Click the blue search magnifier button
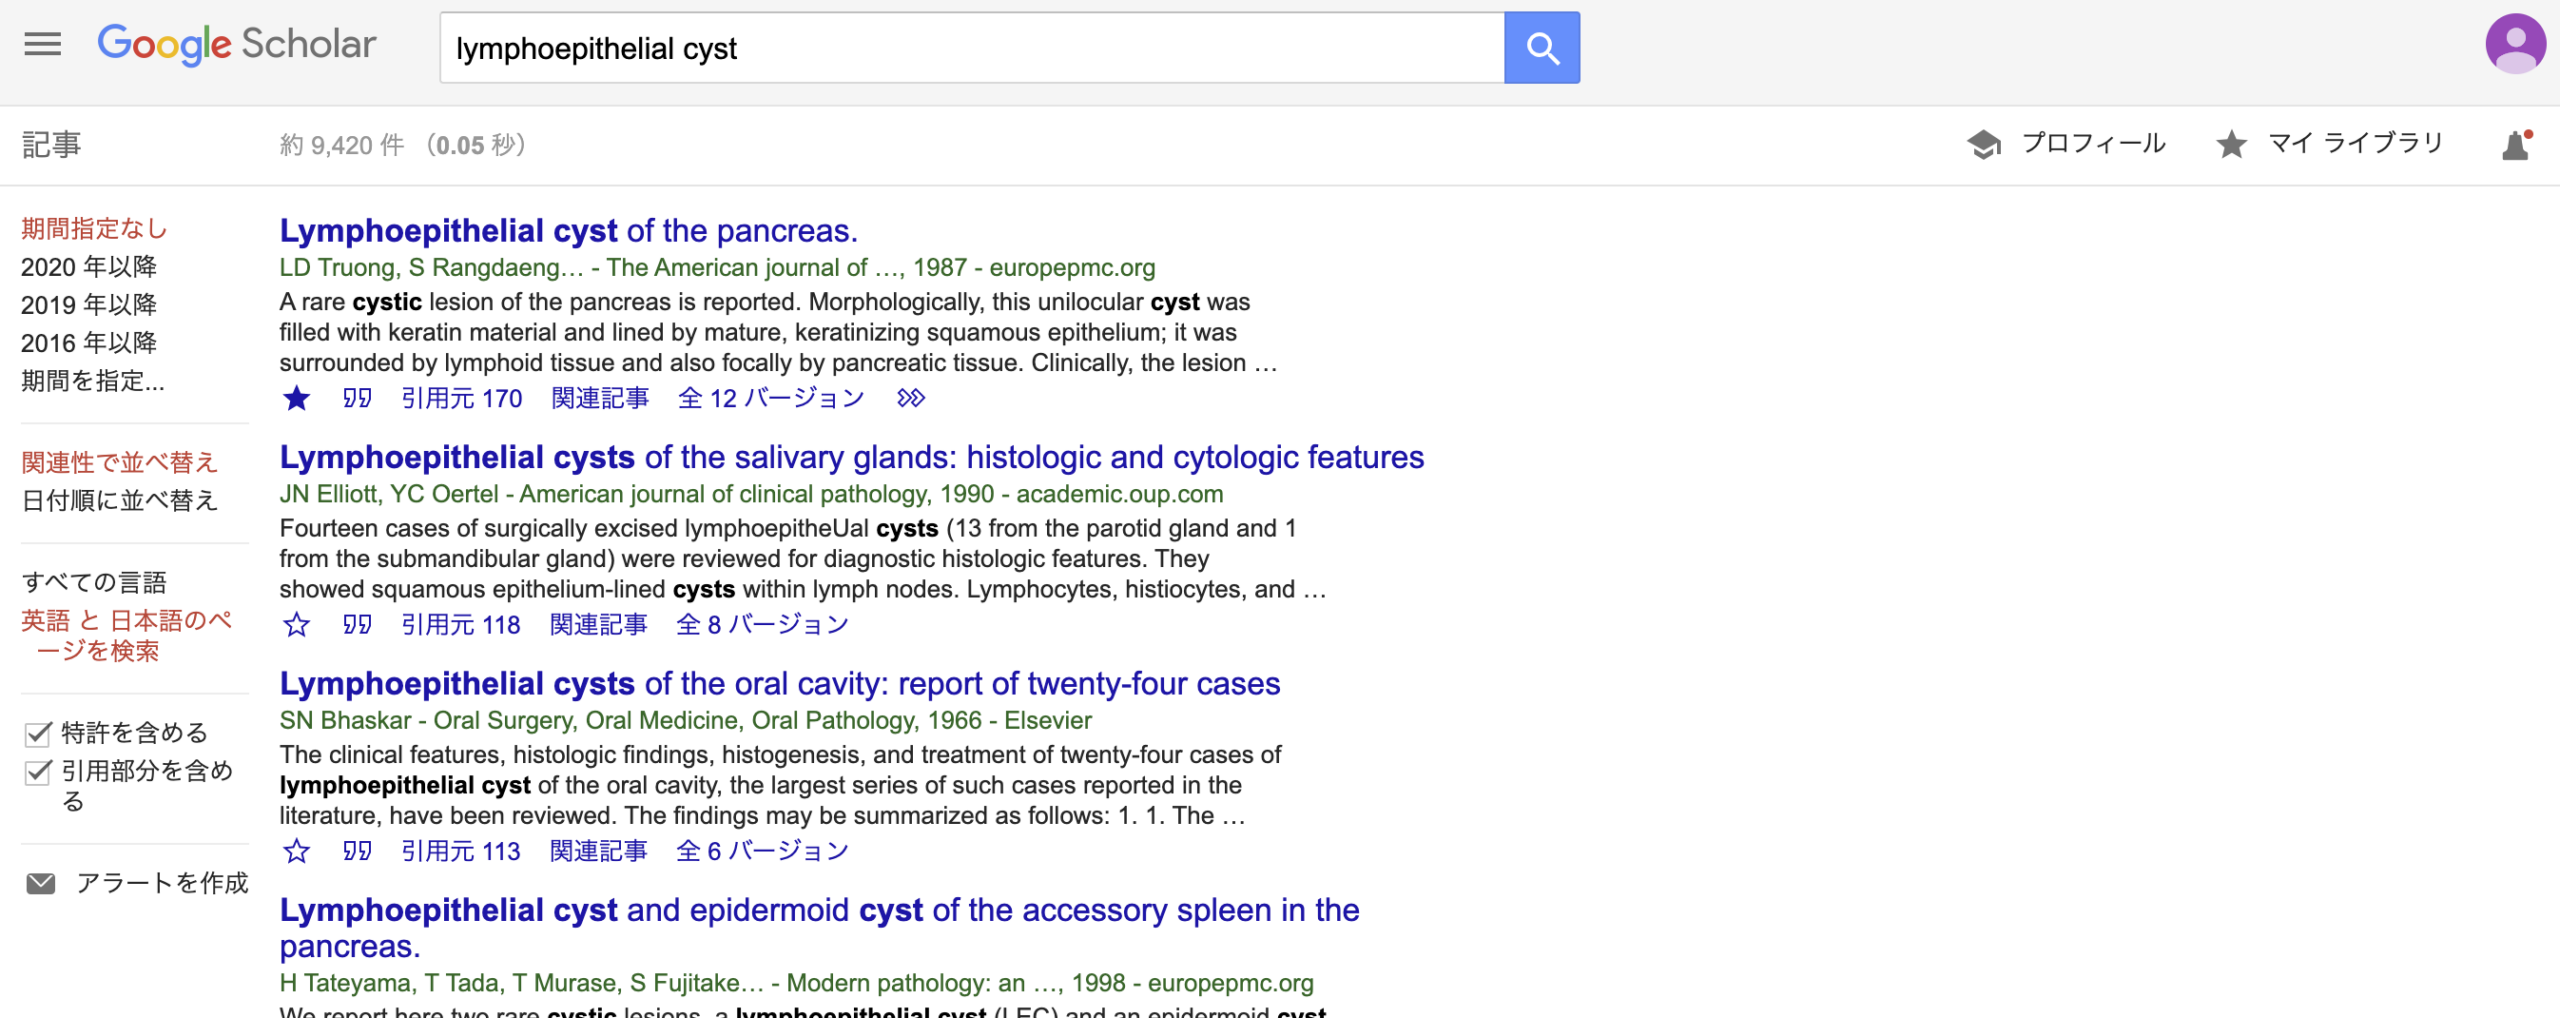Image resolution: width=2560 pixels, height=1018 pixels. pos(1541,48)
